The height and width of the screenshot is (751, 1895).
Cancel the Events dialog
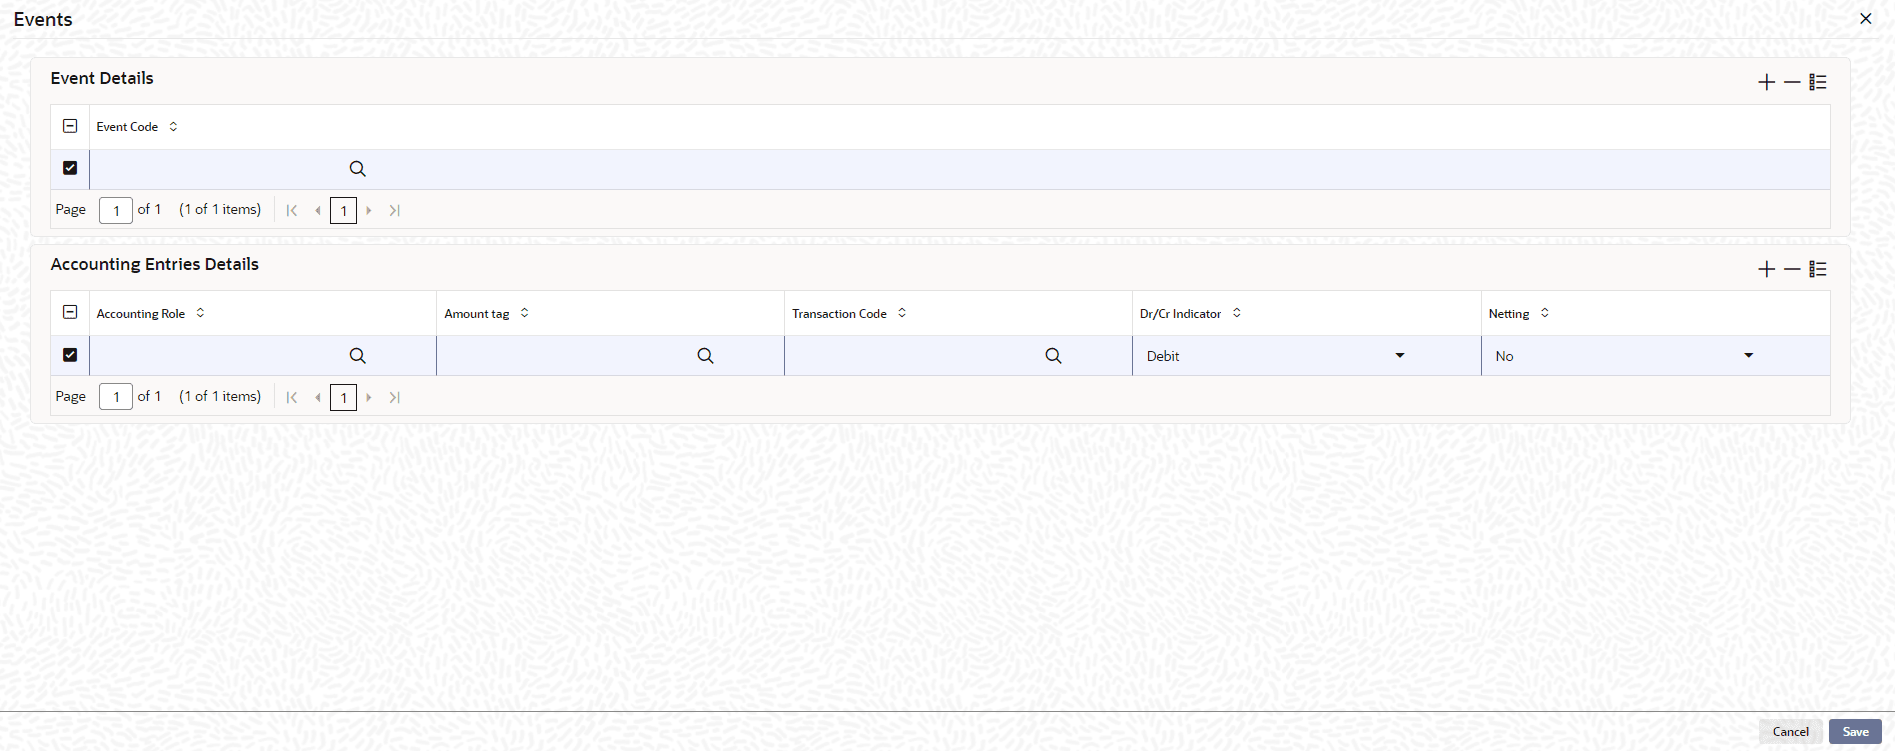[x=1790, y=732]
